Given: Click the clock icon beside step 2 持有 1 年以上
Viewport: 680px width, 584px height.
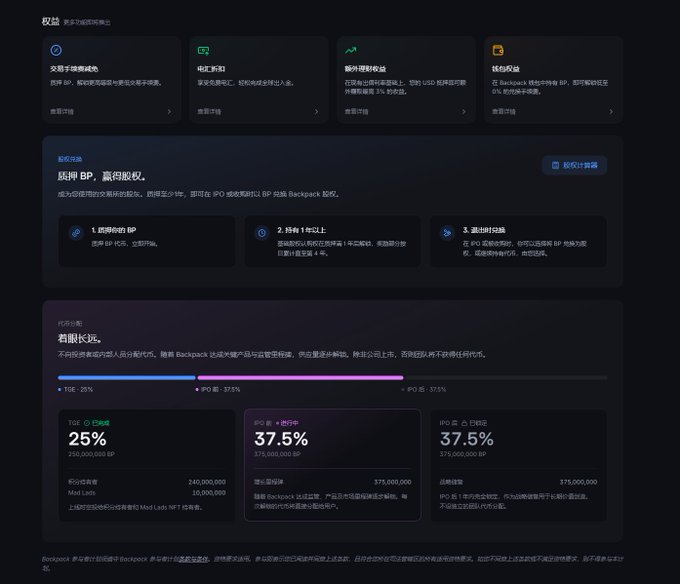Looking at the screenshot, I should 262,233.
